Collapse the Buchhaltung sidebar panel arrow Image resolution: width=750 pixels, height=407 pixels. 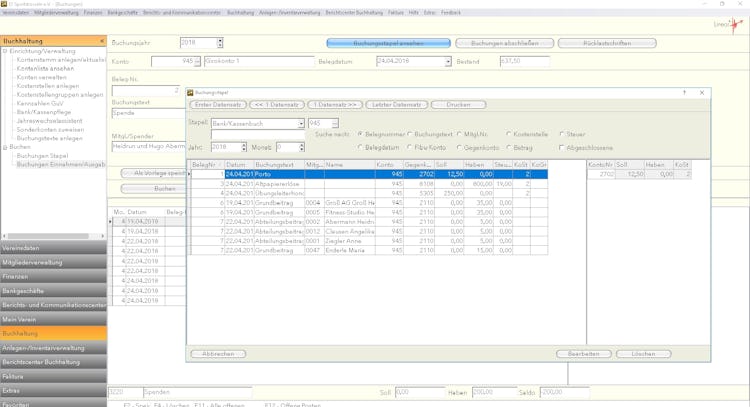[x=101, y=40]
